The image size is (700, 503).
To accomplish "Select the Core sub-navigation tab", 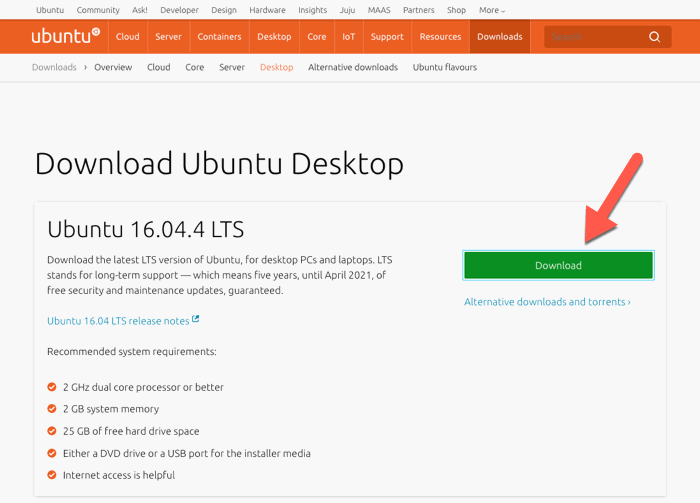I will click(195, 67).
